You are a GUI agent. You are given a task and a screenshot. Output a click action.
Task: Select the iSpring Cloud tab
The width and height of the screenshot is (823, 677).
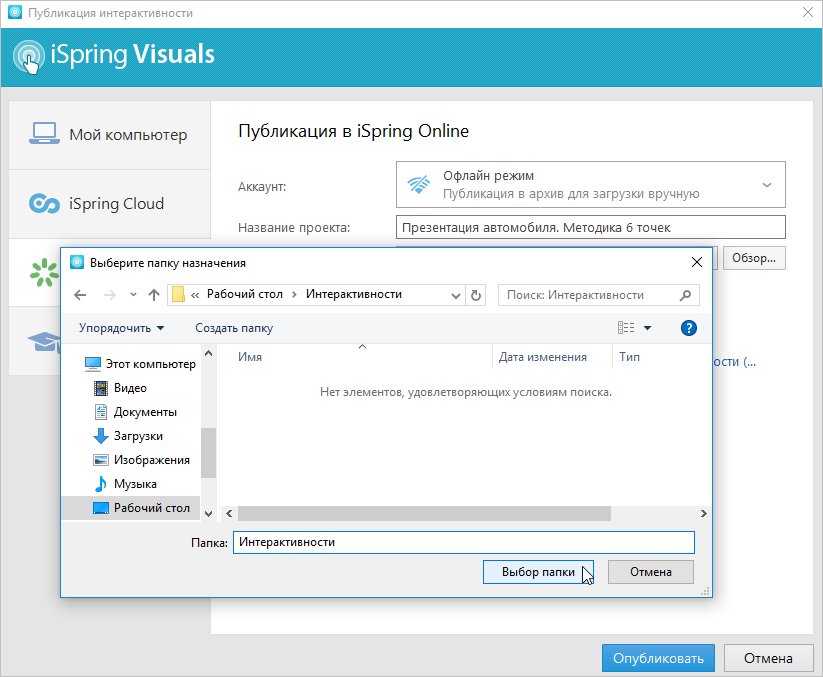point(110,204)
